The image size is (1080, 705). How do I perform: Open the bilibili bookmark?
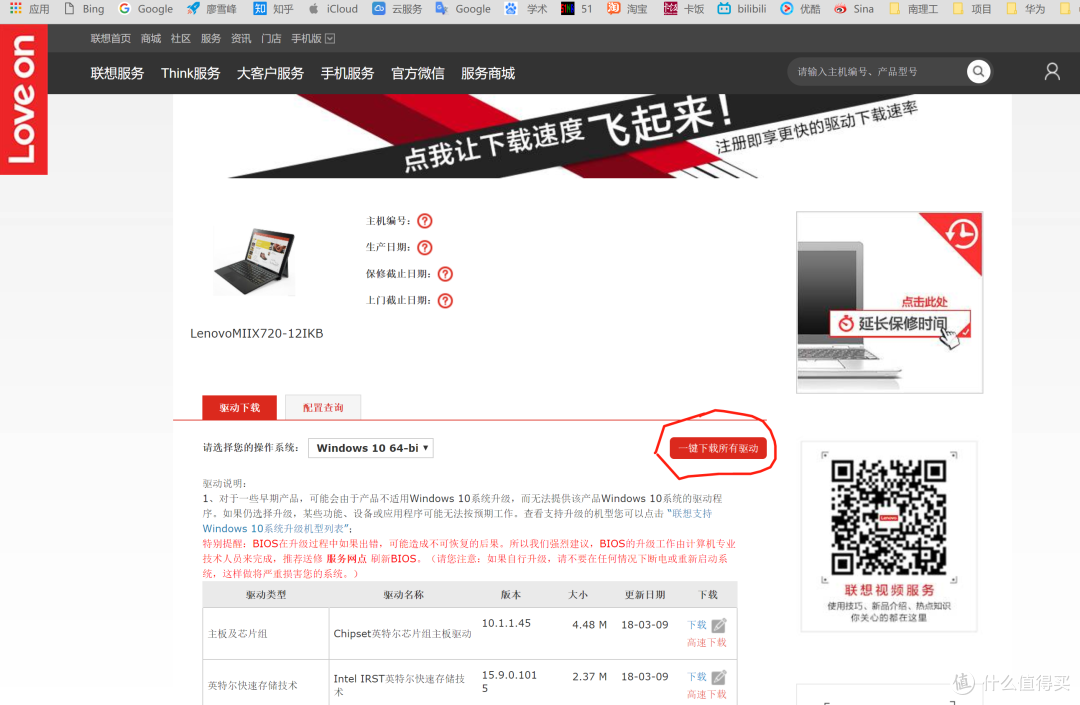coord(742,9)
